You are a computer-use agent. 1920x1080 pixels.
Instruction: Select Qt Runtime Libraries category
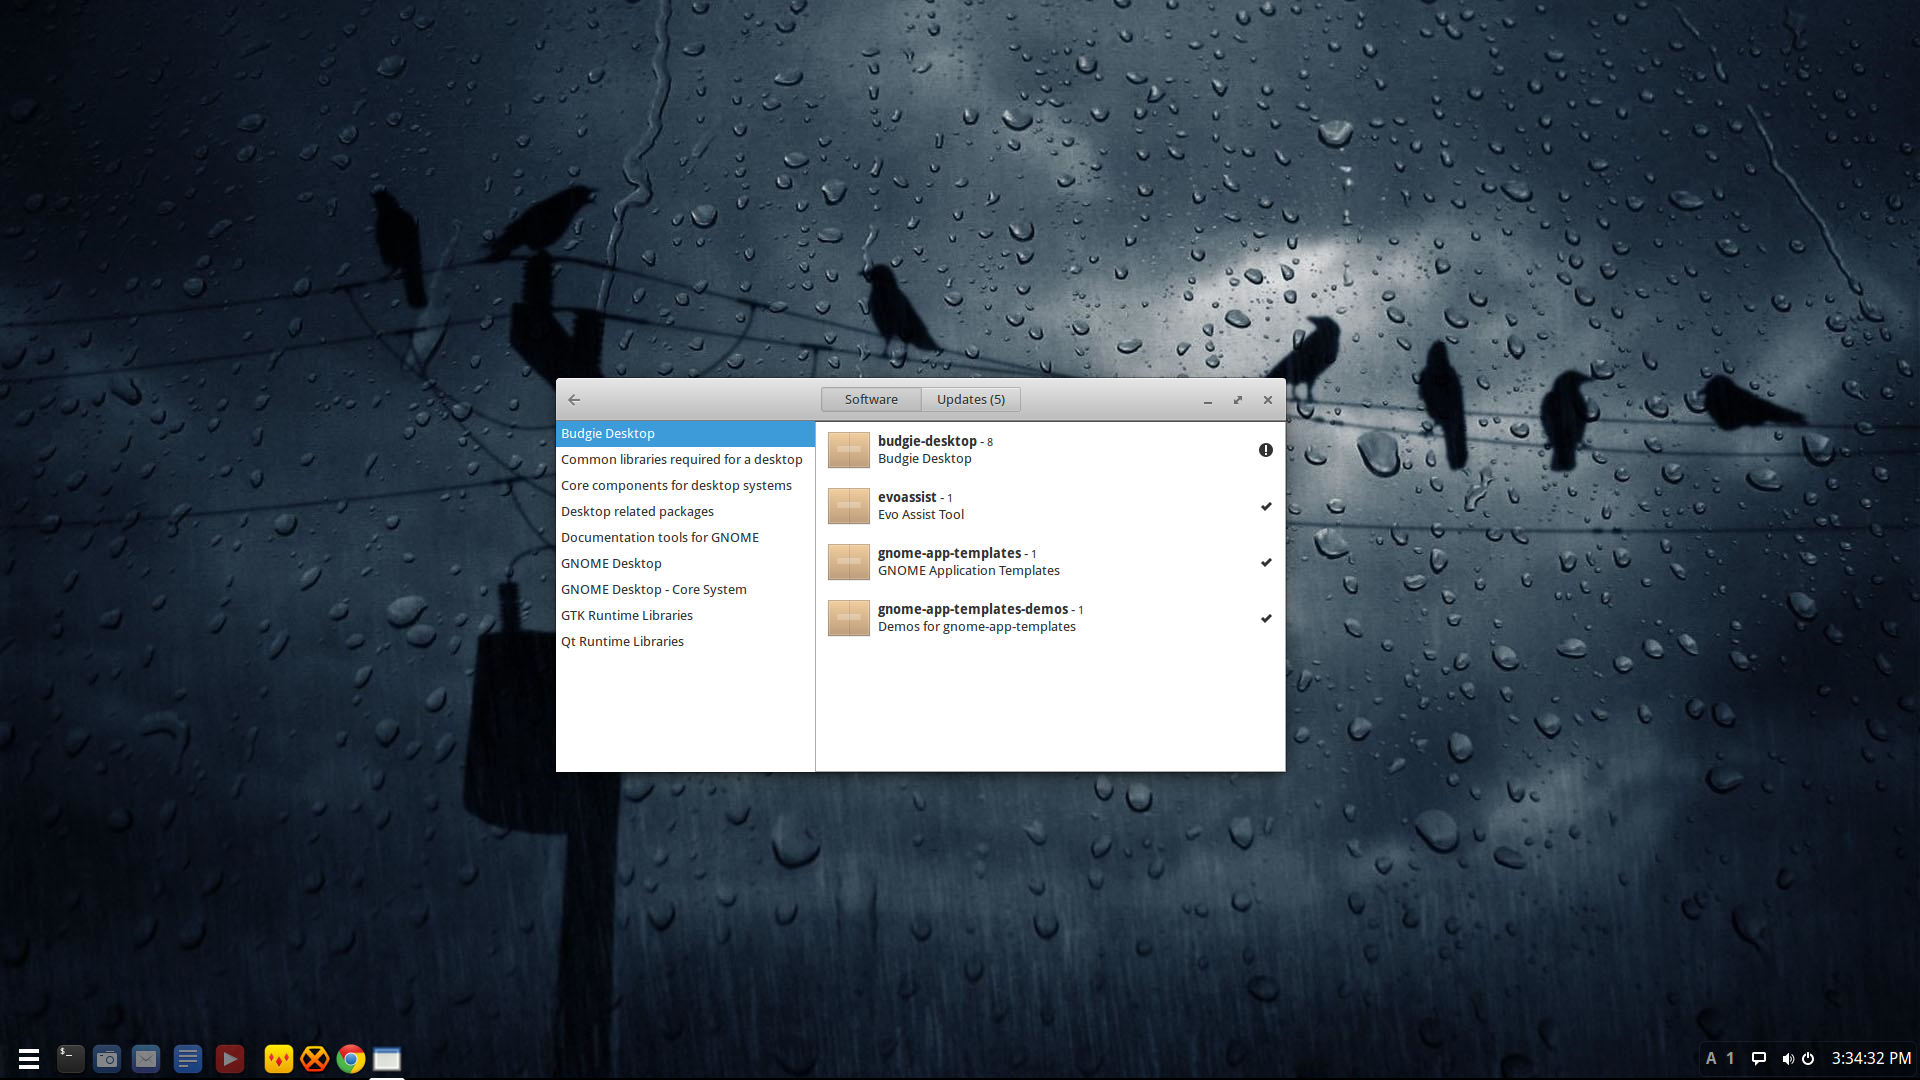[685, 641]
